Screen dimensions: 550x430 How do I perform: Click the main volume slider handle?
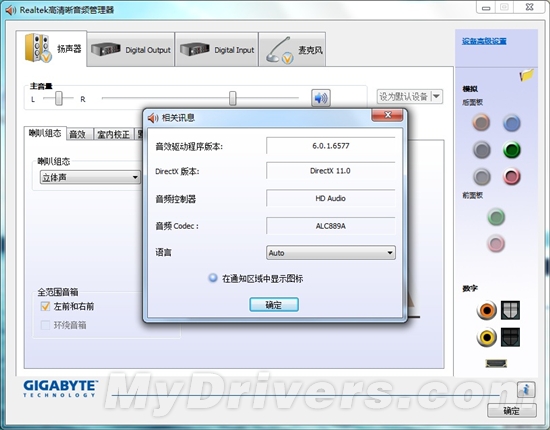(x=233, y=98)
